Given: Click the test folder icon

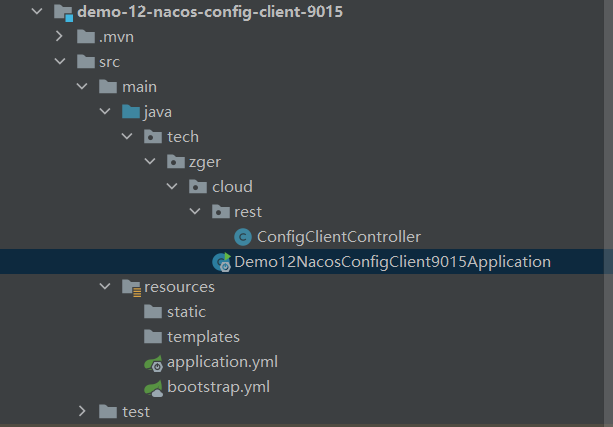Looking at the screenshot, I should point(108,412).
